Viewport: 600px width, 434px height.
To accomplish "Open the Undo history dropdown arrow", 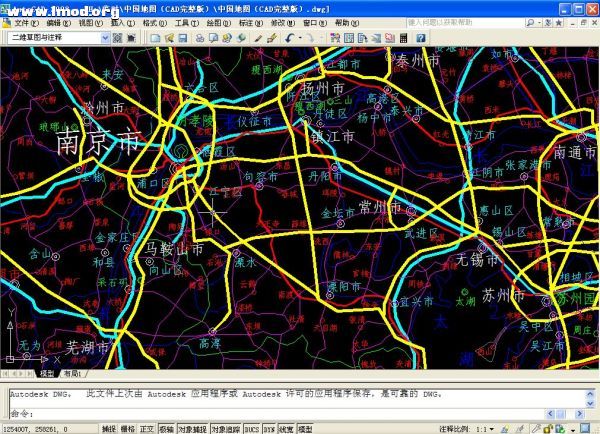I will tap(298, 38).
